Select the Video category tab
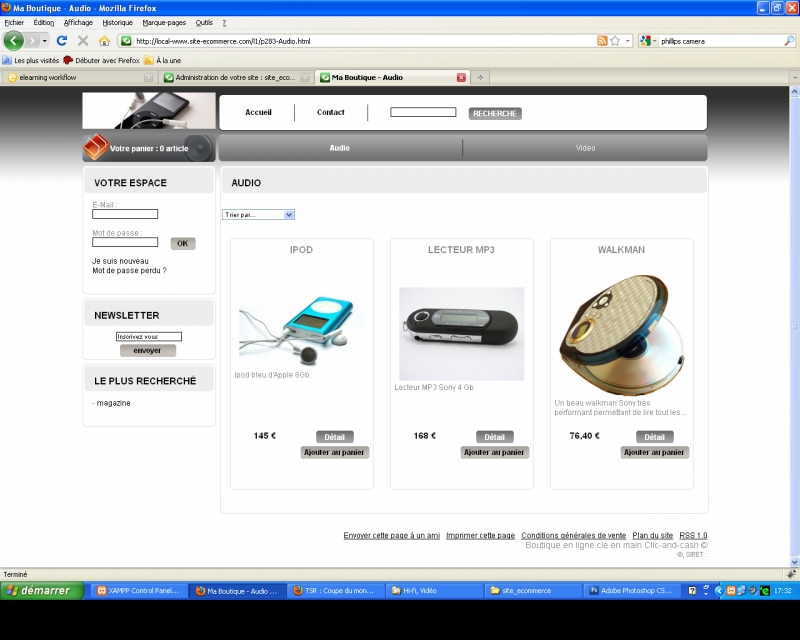 pyautogui.click(x=585, y=148)
